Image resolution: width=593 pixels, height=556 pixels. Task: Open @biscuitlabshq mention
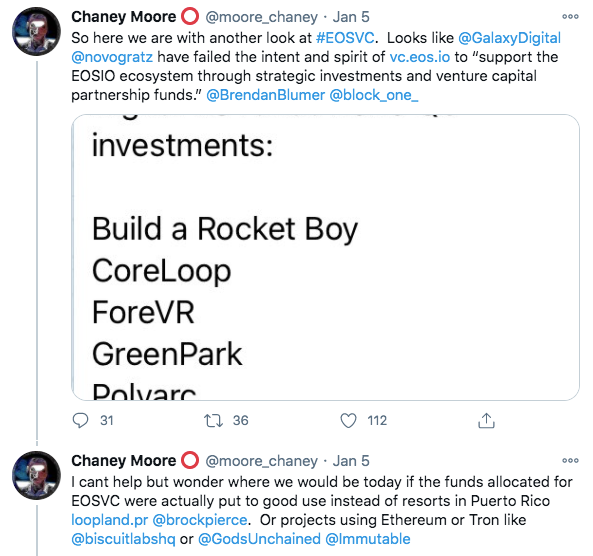[x=123, y=539]
